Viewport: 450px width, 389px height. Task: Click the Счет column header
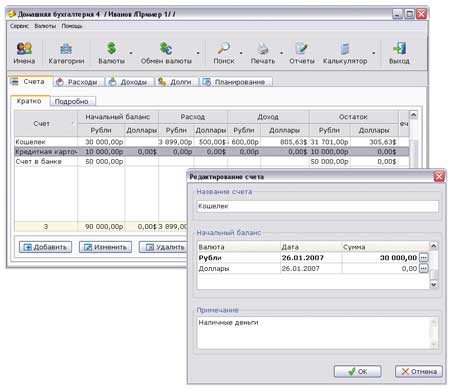point(46,124)
